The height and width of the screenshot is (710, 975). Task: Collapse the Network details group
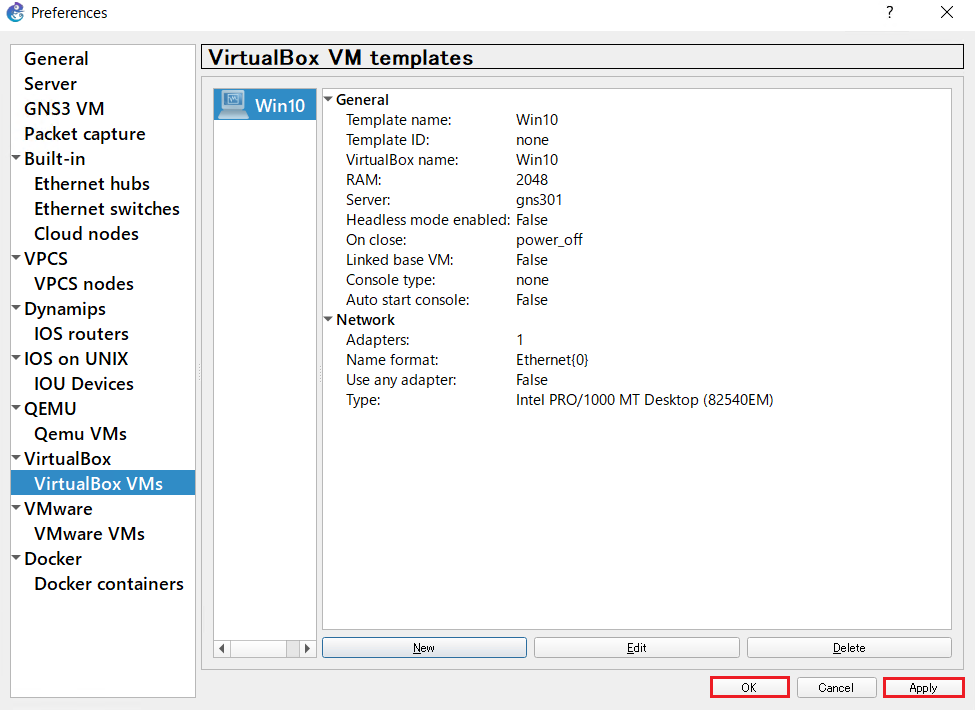point(328,319)
